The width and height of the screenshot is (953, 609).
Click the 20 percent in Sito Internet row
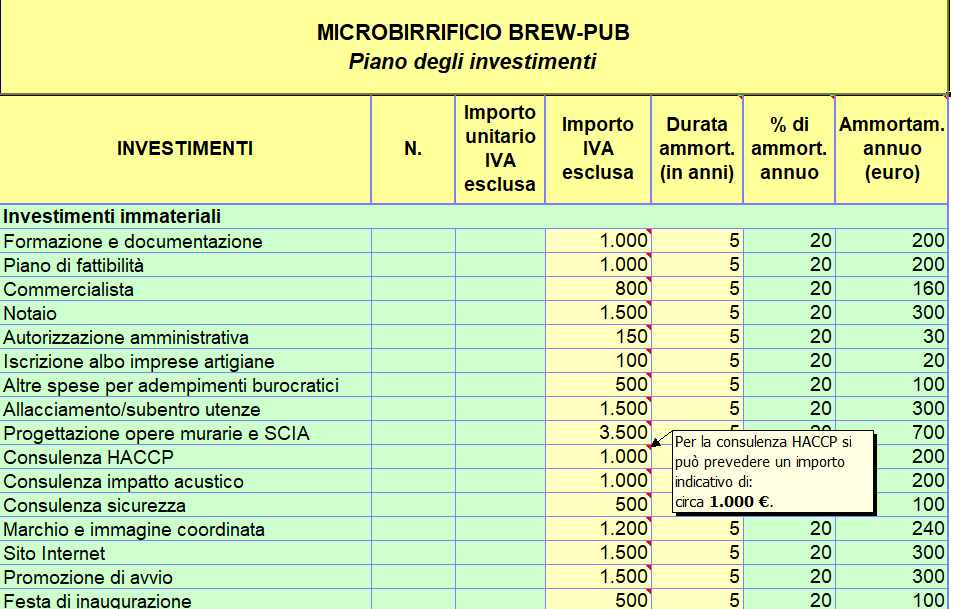pyautogui.click(x=790, y=553)
